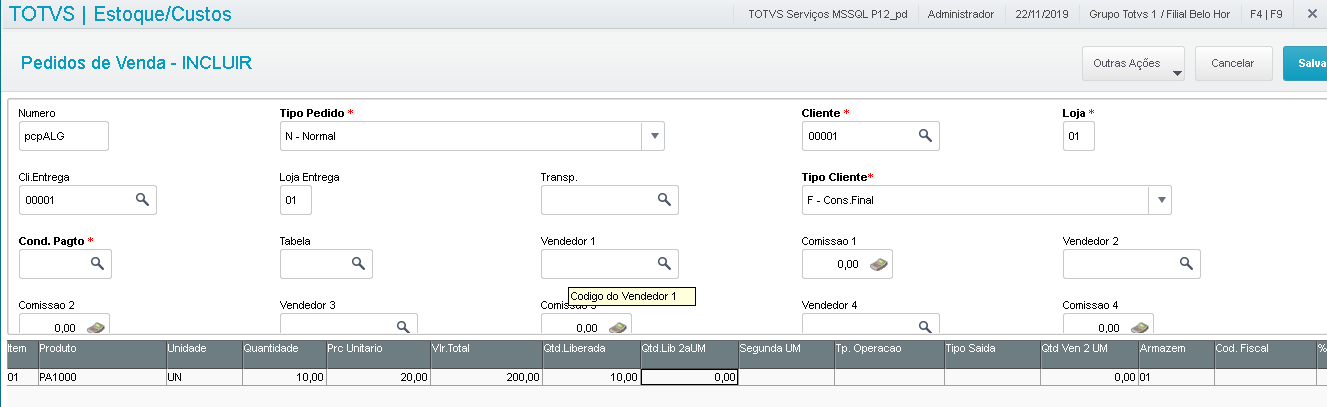Open Vendedor 3 lookup magnifier
1327x407 pixels.
tap(403, 327)
